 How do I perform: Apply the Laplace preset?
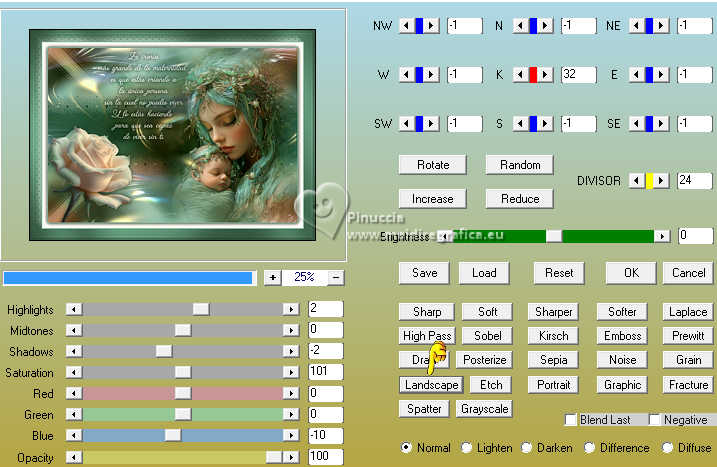click(688, 312)
